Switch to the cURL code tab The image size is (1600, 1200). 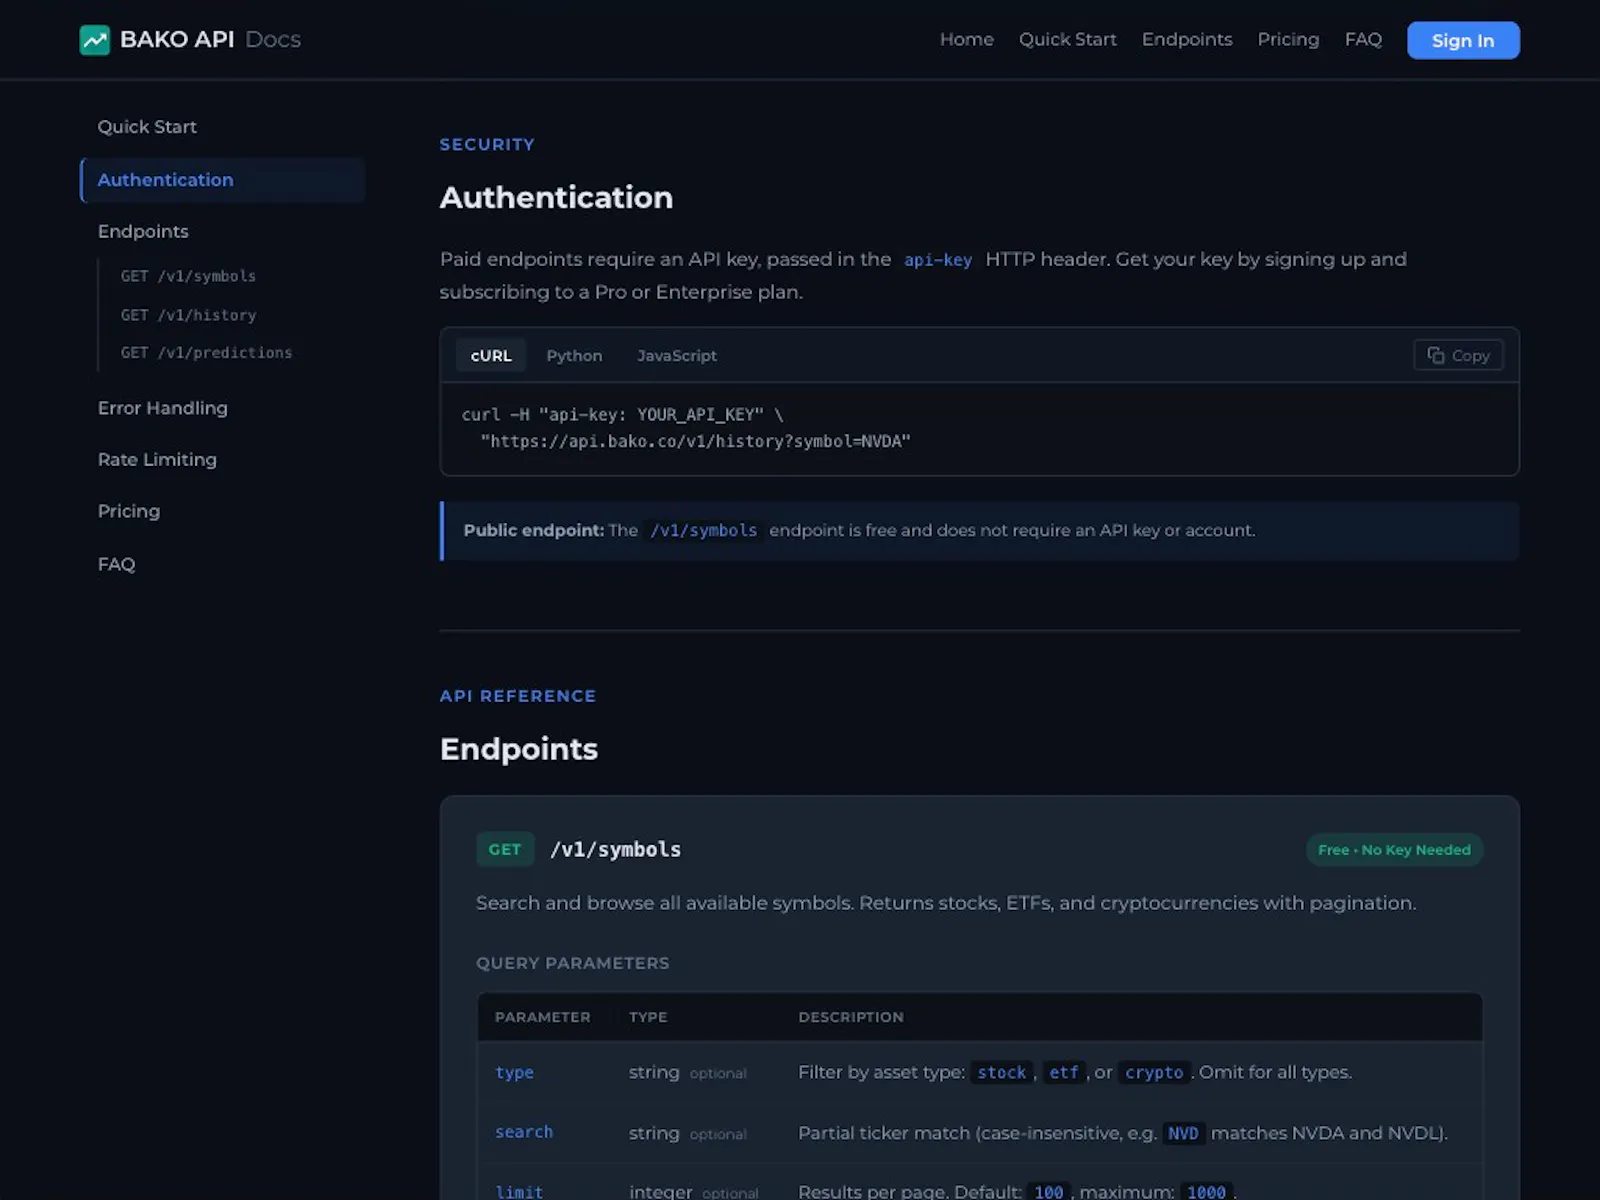point(491,356)
